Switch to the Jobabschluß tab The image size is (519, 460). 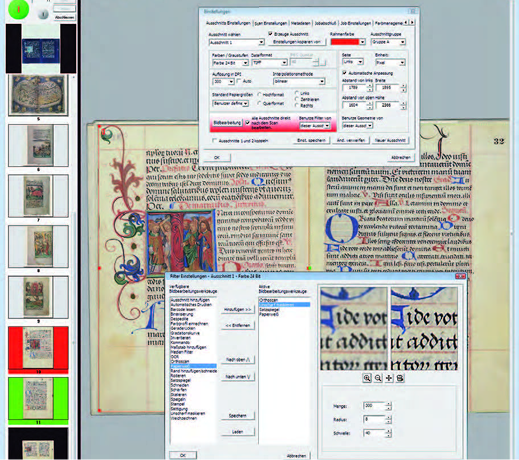point(325,23)
